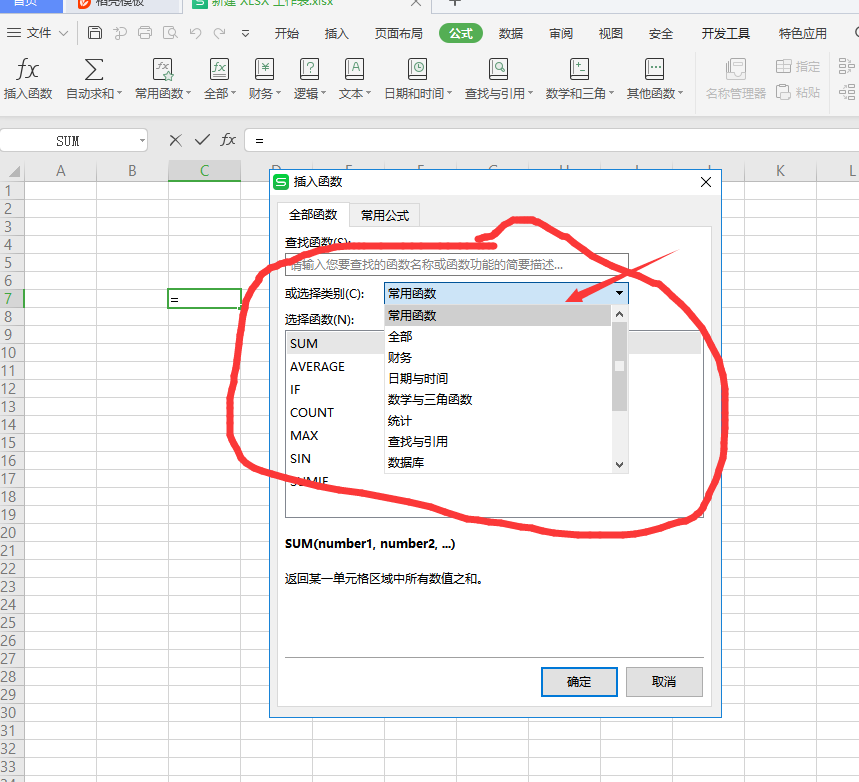Open the Text (文本) functions icon
This screenshot has width=859, height=782.
tap(354, 70)
